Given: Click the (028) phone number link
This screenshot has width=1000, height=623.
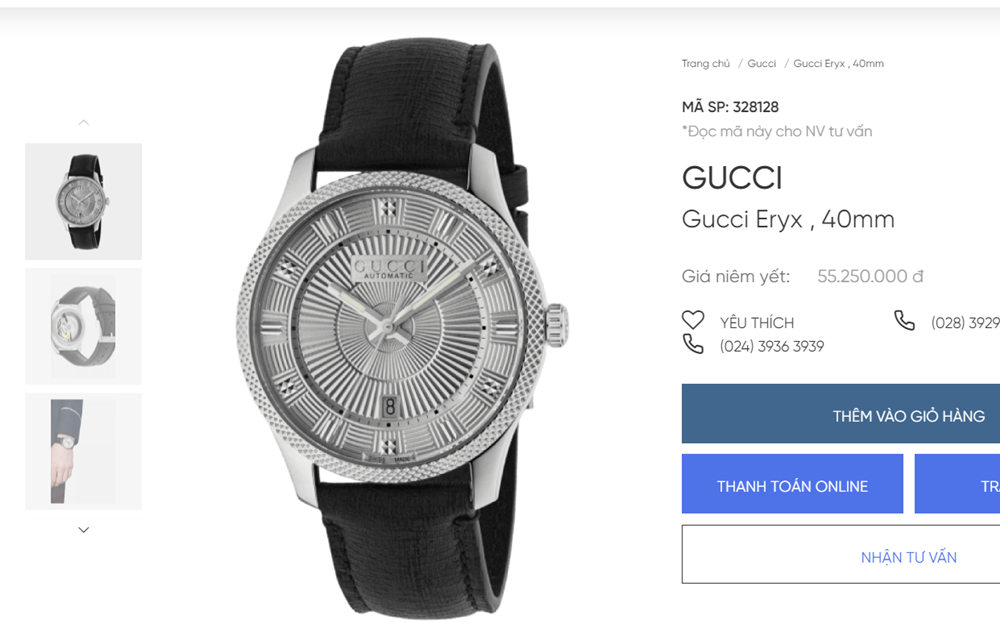Looking at the screenshot, I should point(965,322).
